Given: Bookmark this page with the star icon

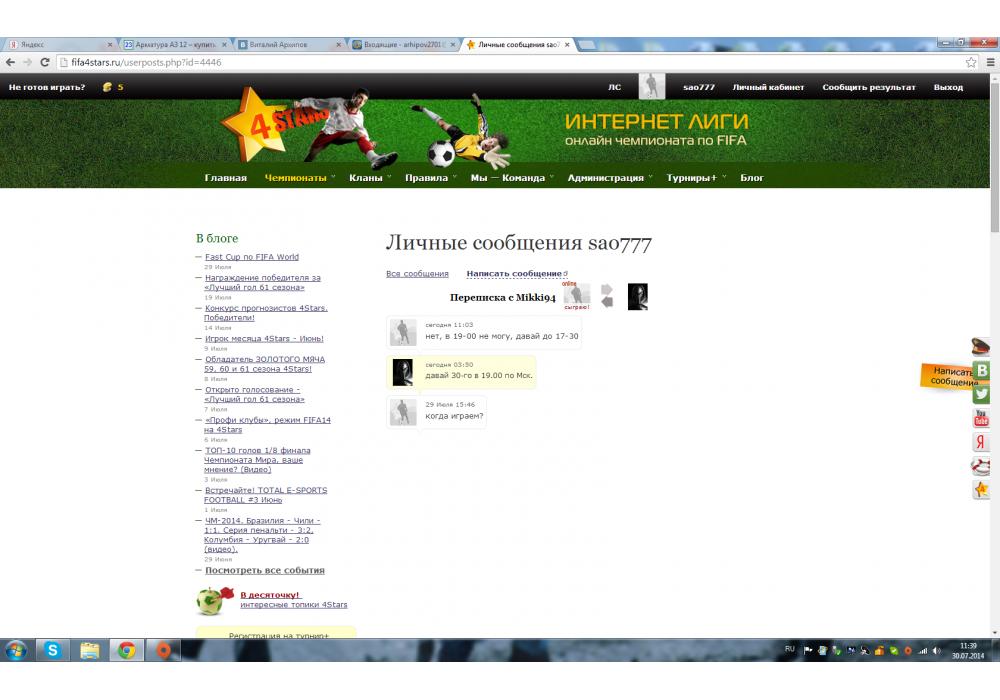Looking at the screenshot, I should (970, 62).
